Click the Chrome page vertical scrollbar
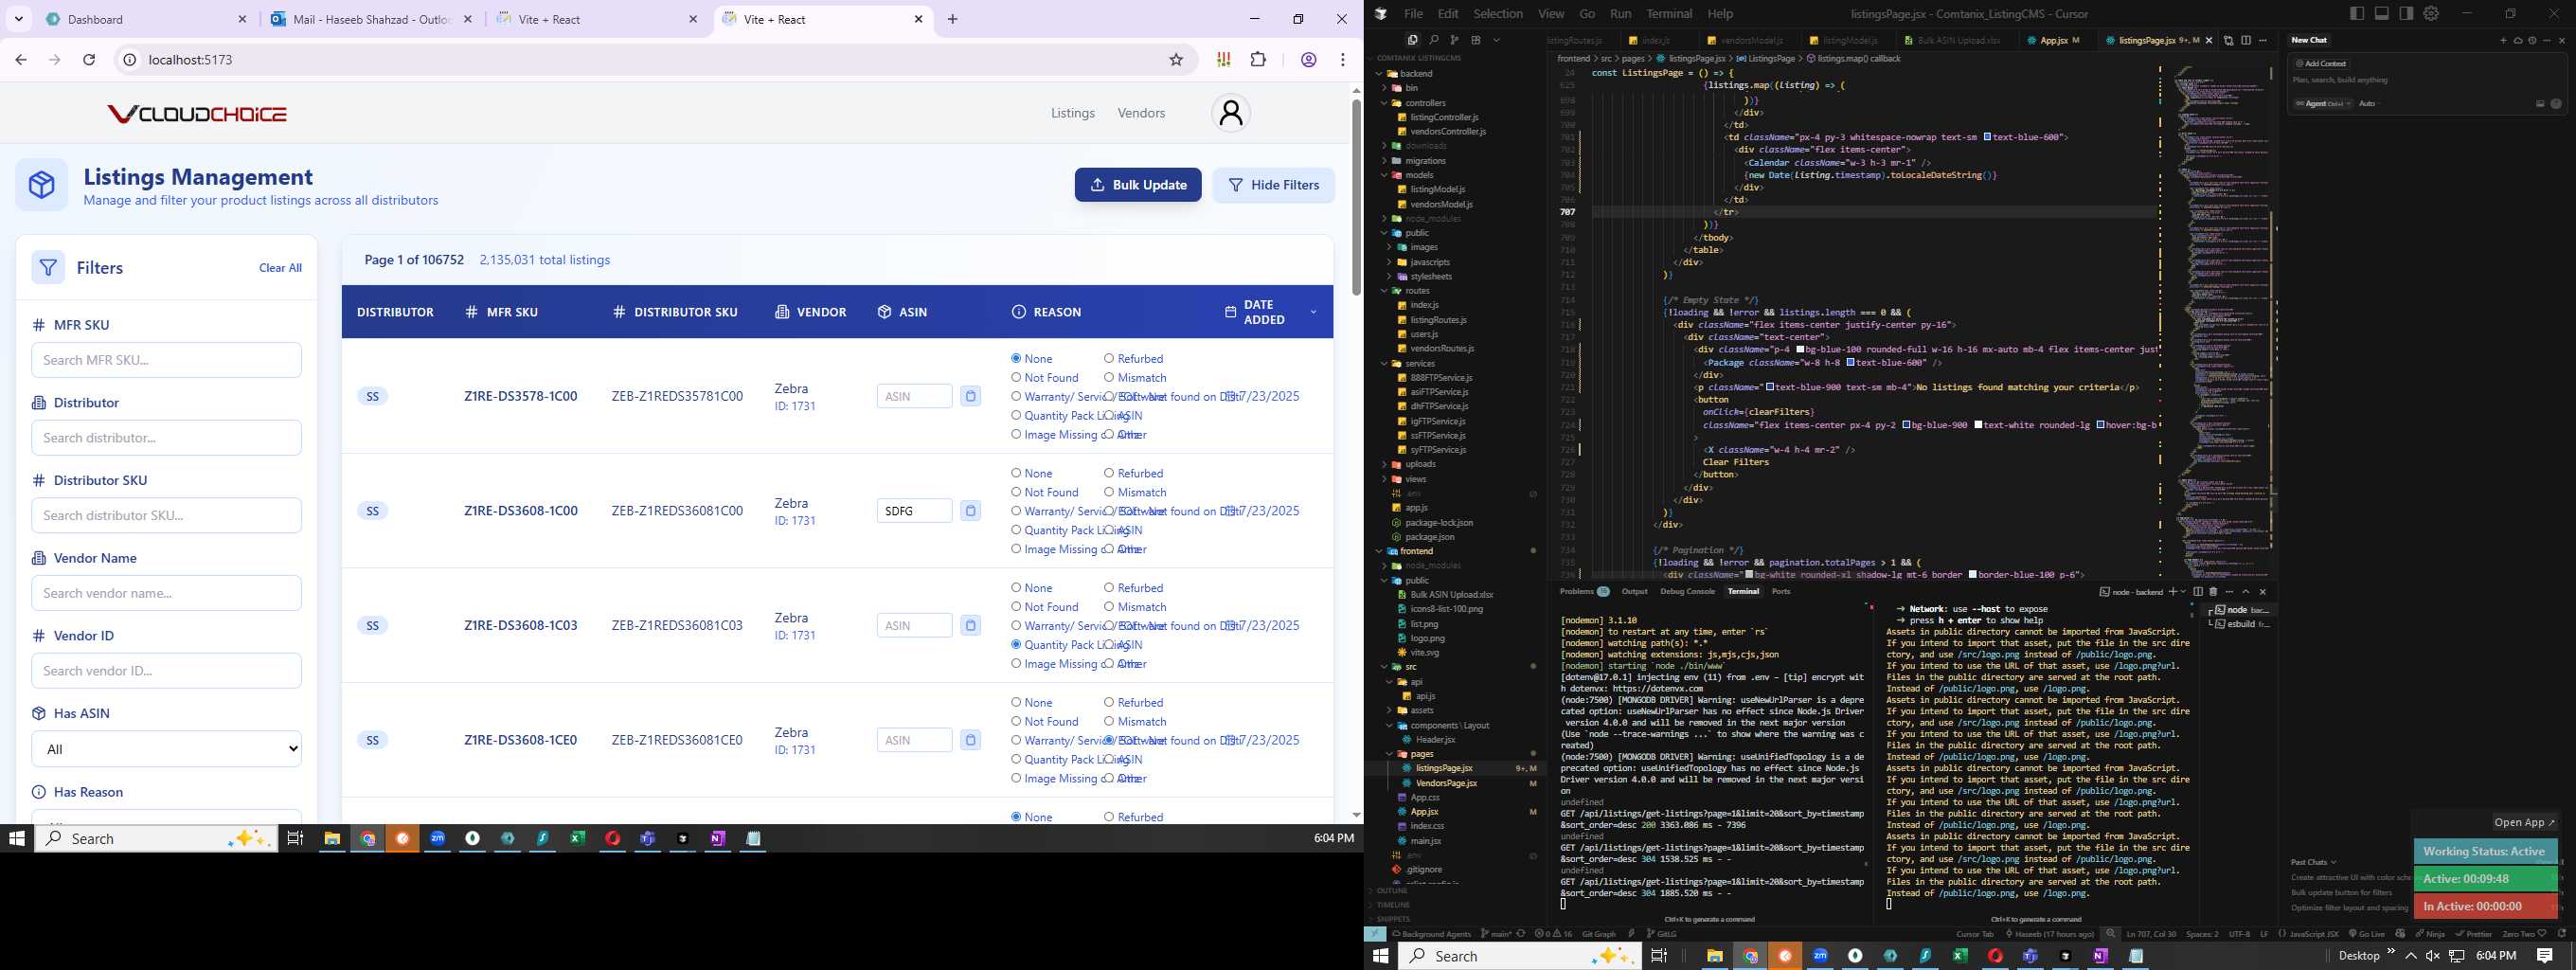This screenshot has width=2576, height=970. 1356,197
